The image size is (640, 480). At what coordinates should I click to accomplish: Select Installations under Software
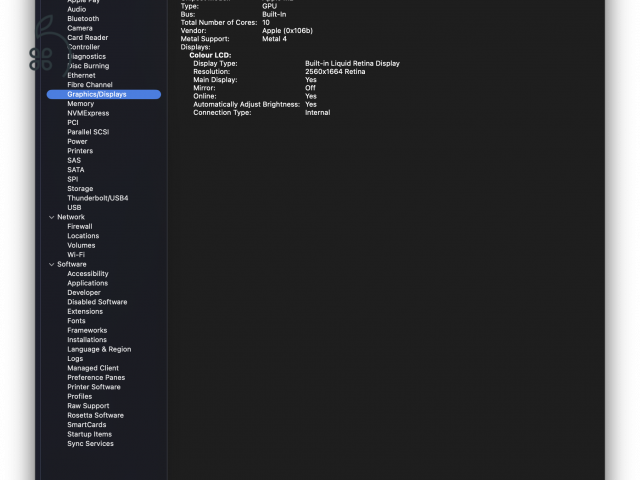[x=87, y=340]
